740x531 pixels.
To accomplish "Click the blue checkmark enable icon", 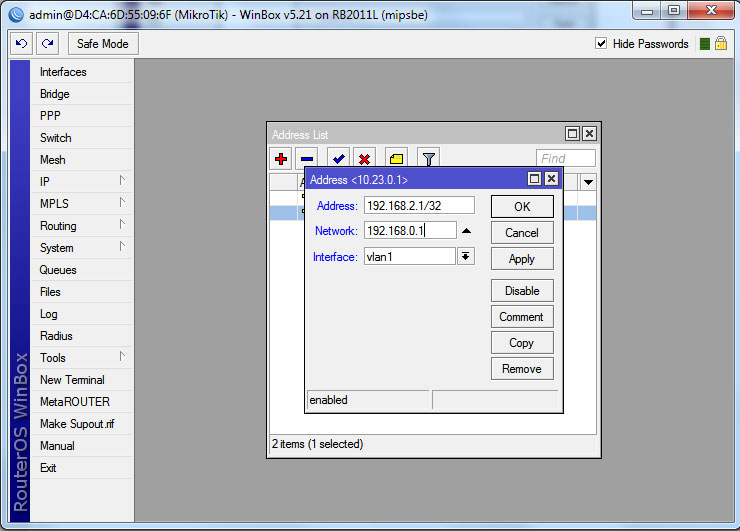I will pyautogui.click(x=338, y=159).
